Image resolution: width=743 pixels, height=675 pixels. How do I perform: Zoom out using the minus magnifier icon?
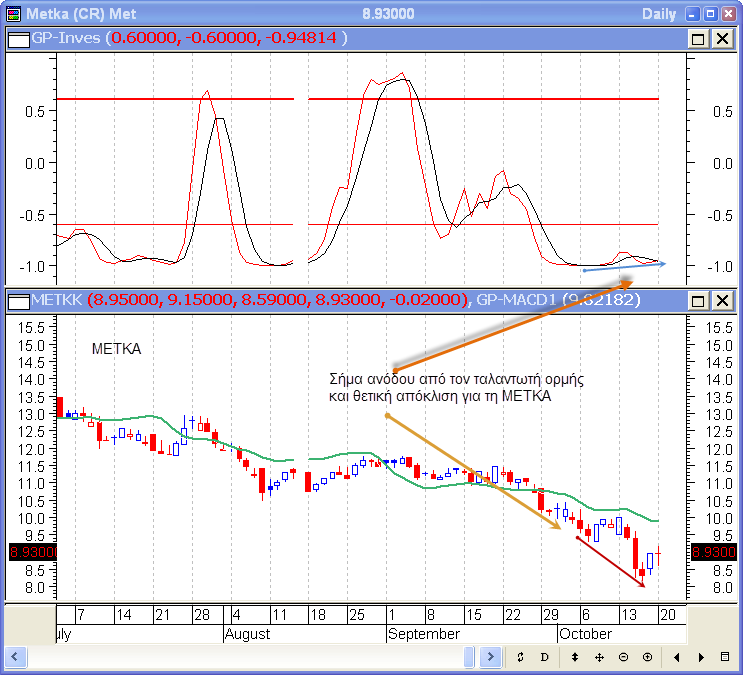[623, 657]
